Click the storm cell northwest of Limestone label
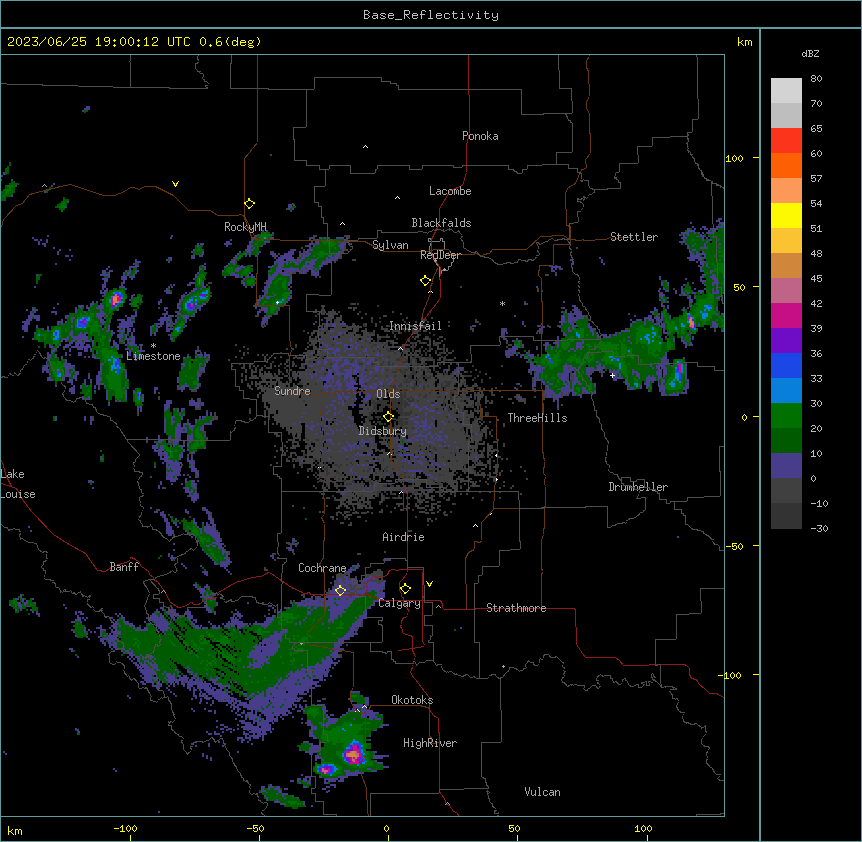The height and width of the screenshot is (842, 862). (116, 300)
